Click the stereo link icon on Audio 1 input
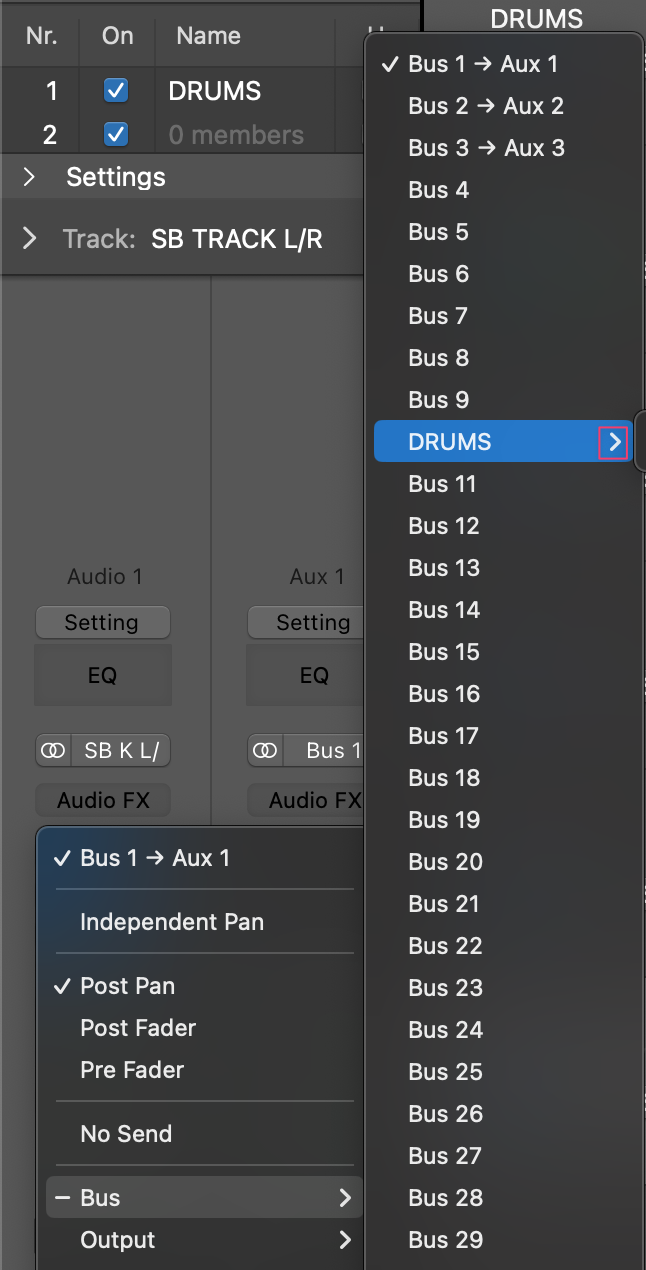646x1270 pixels. coord(54,751)
